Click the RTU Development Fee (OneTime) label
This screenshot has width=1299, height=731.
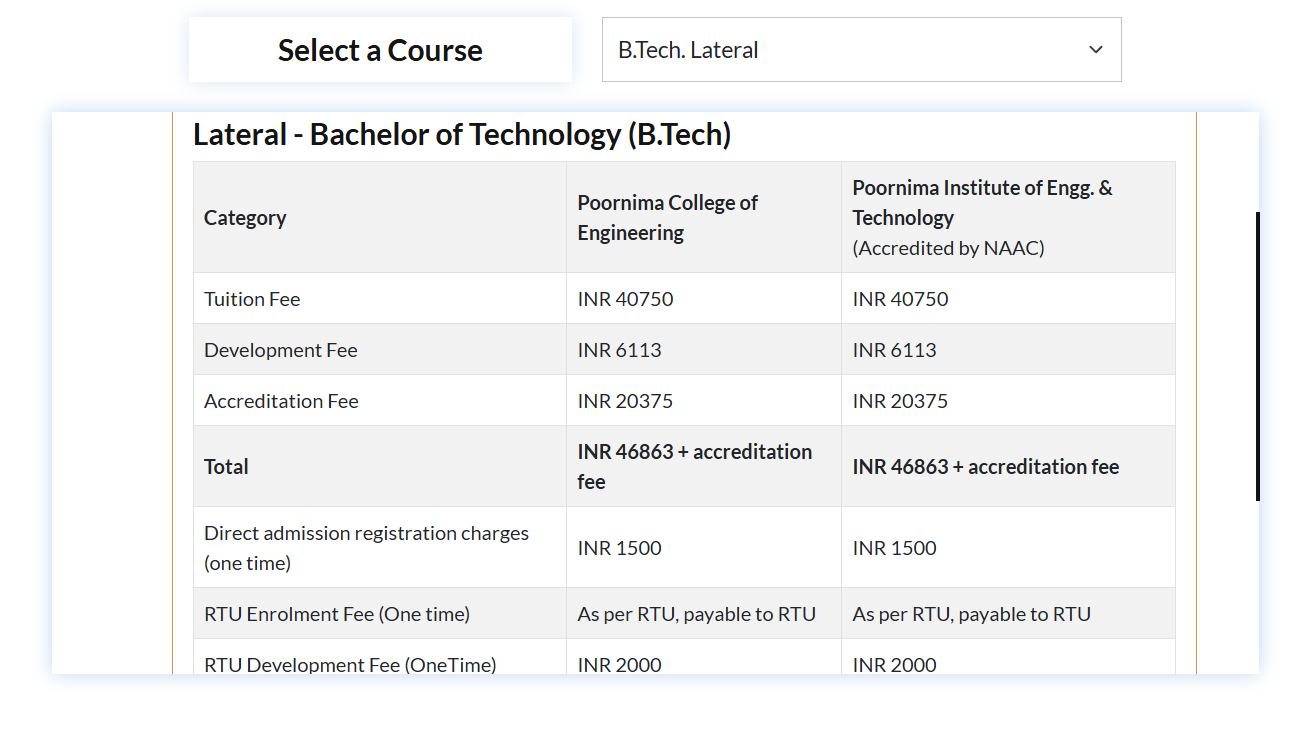click(x=350, y=664)
